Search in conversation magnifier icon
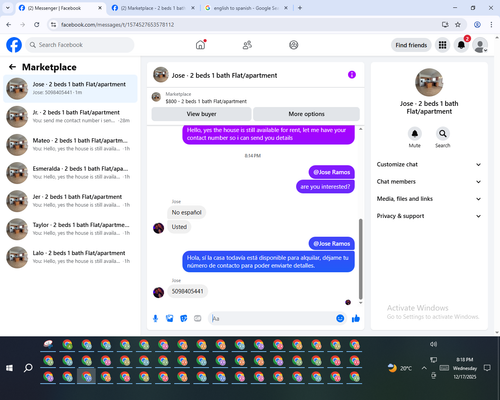The width and height of the screenshot is (500, 400). point(443,134)
